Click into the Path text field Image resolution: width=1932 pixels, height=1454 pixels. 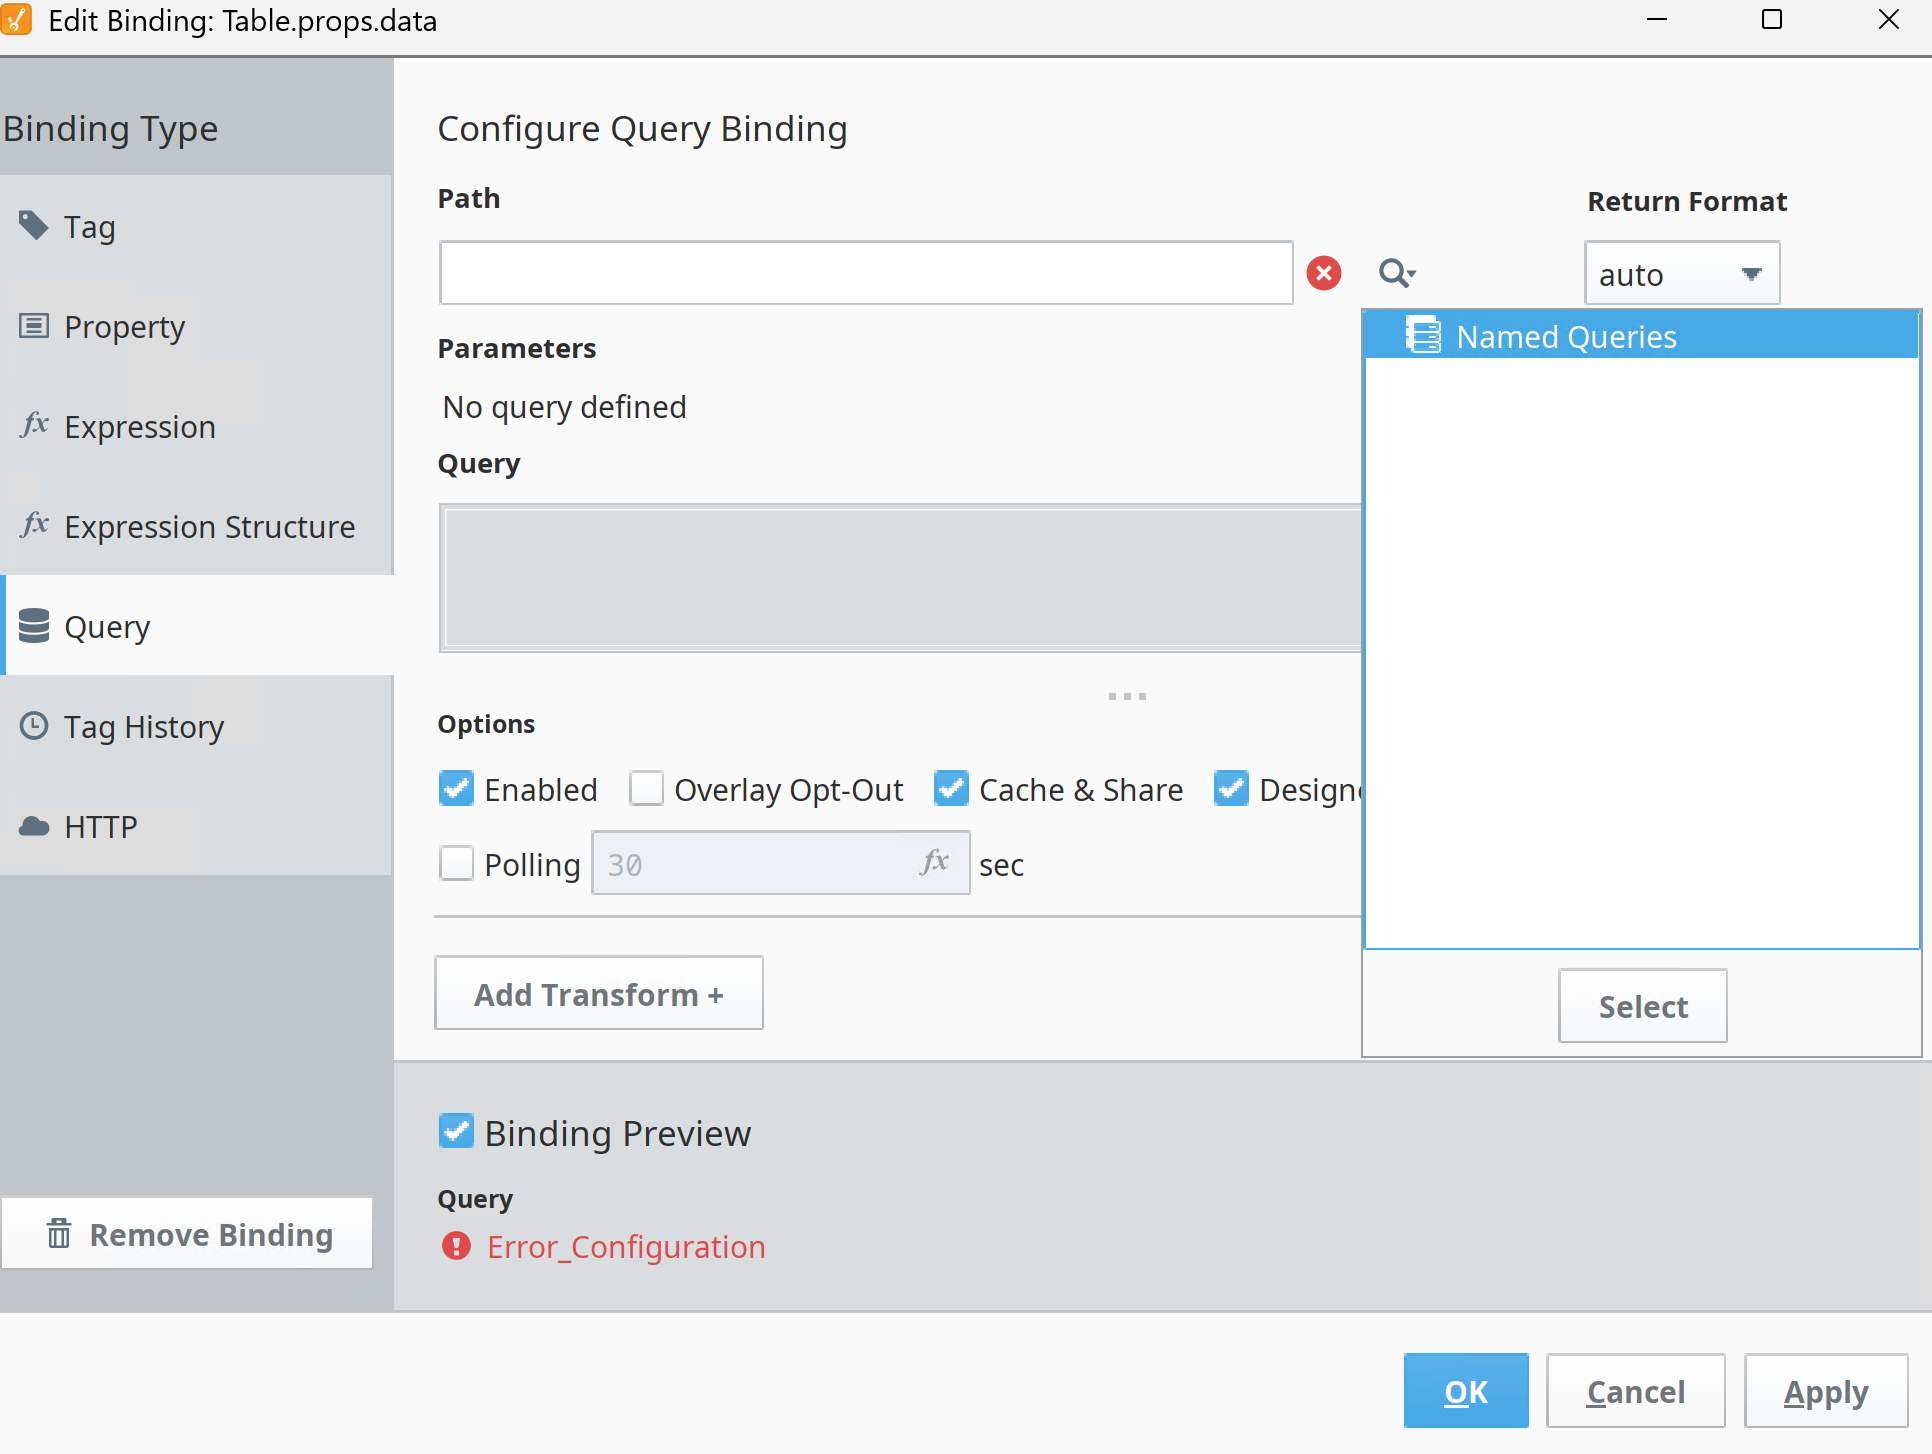click(865, 273)
